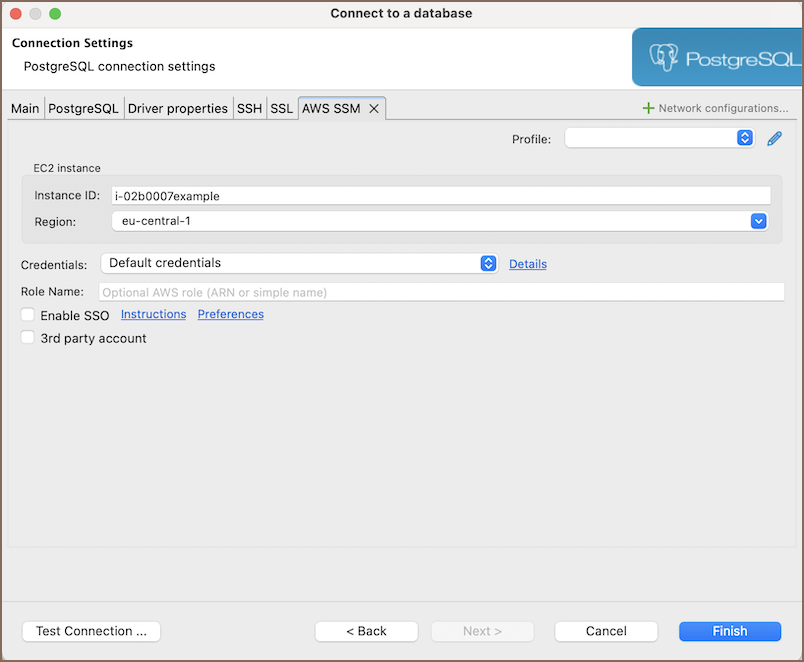Viewport: 804px width, 662px height.
Task: Close the AWS SSM tab with X
Action: click(x=374, y=109)
